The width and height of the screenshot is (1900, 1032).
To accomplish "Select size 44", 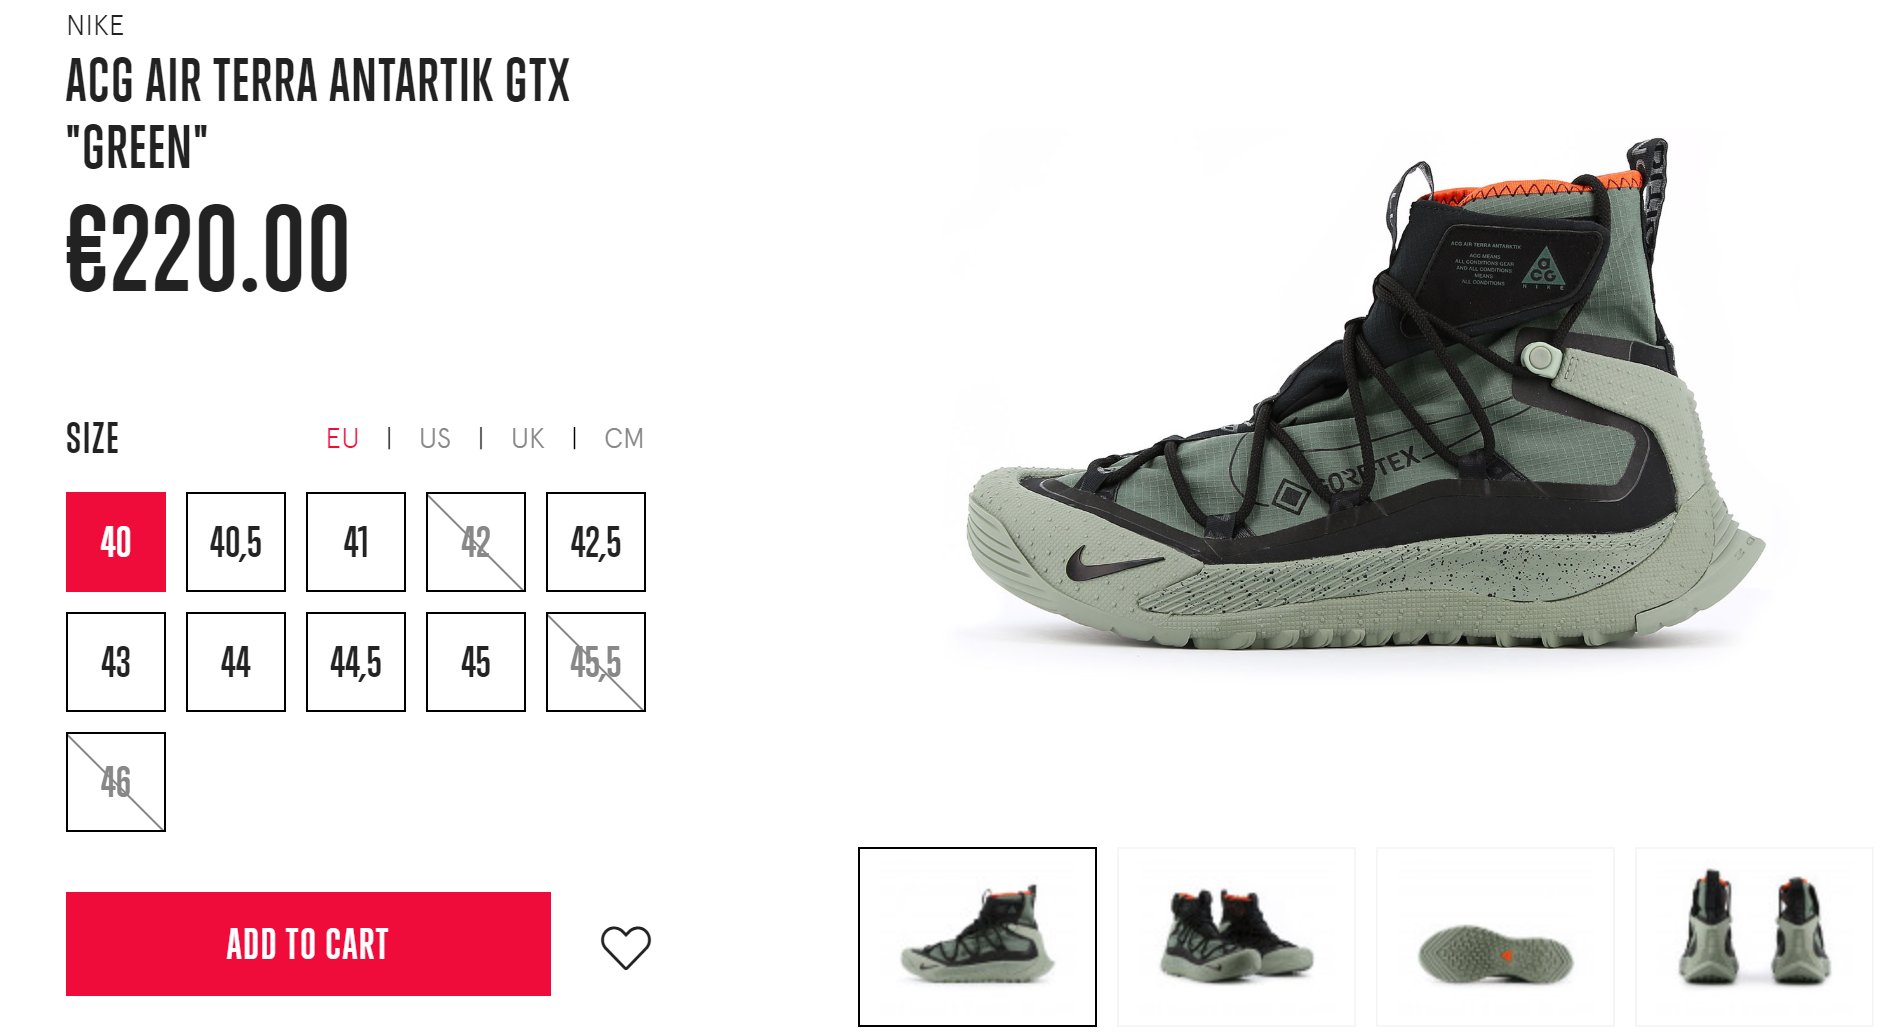I will pyautogui.click(x=236, y=662).
